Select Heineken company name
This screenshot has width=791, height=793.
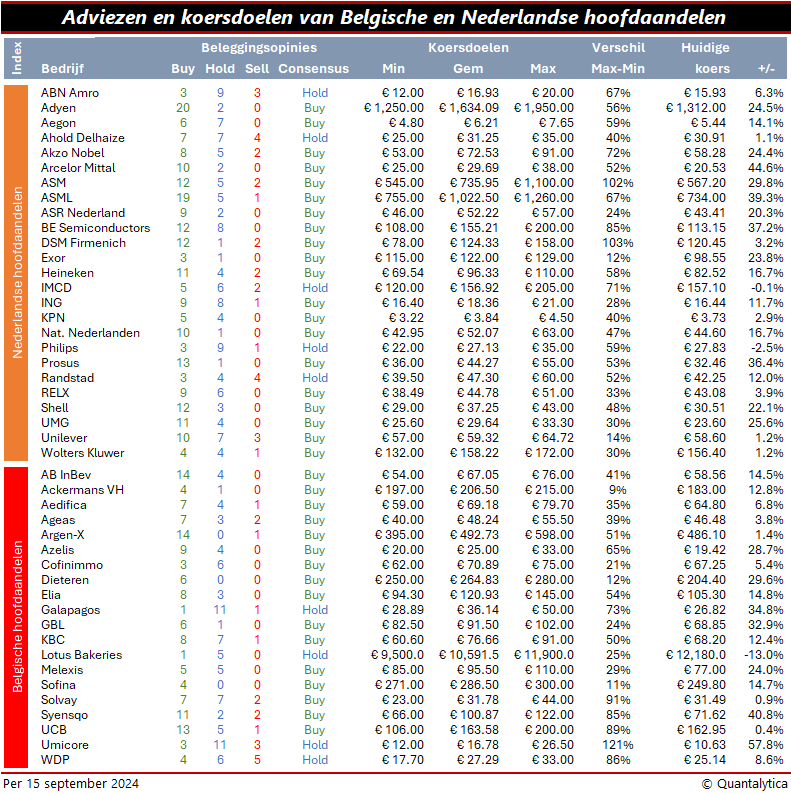click(67, 273)
